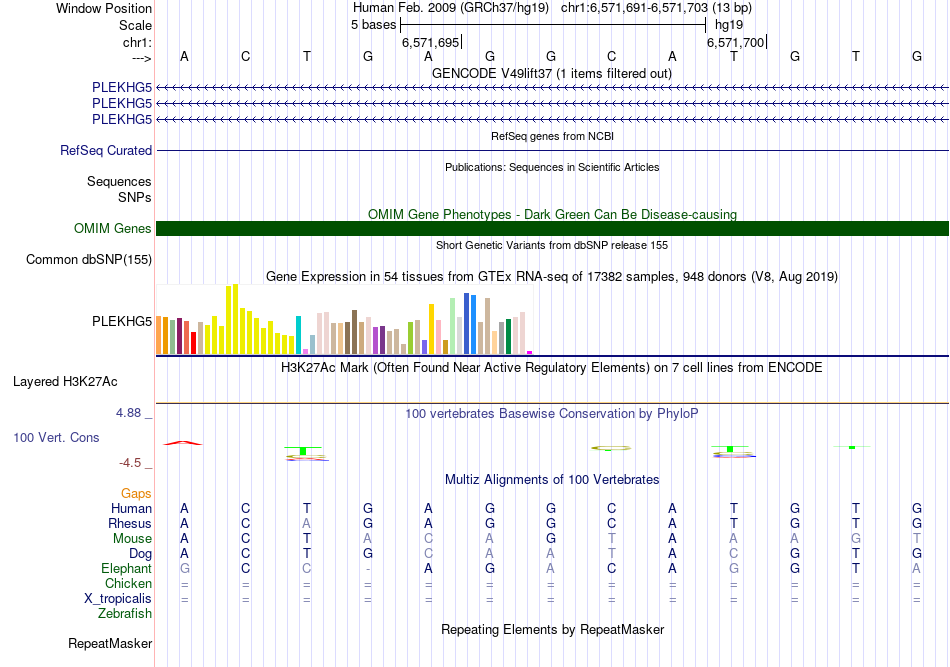Click the orange "Gaps" label
Screen dimensions: 950x667
click(136, 494)
